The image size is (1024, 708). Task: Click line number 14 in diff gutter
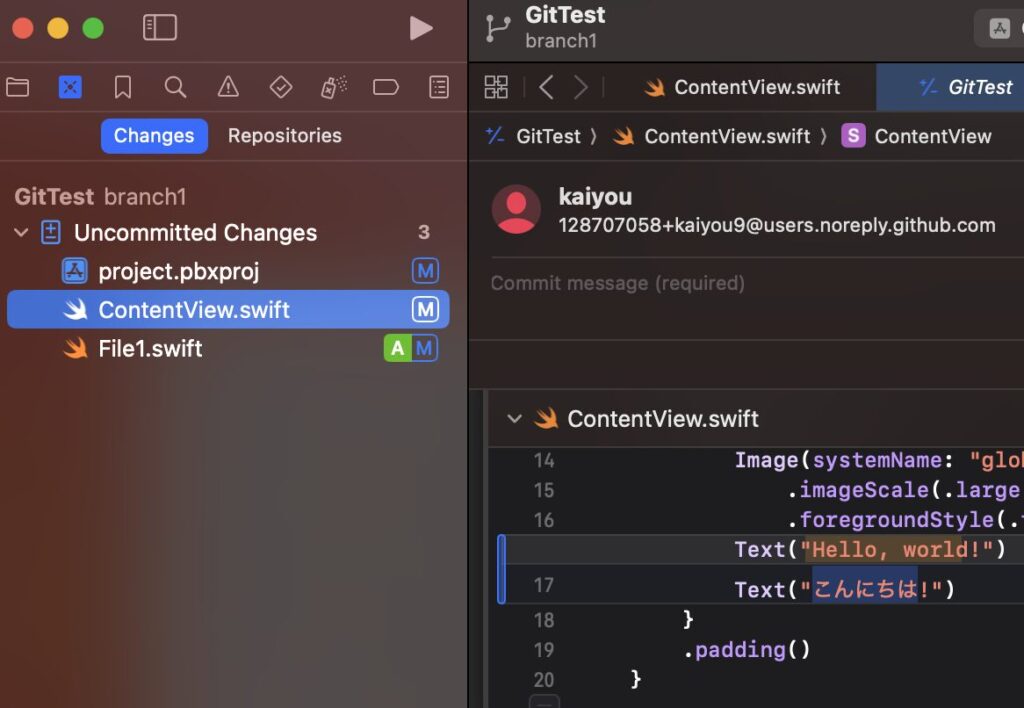(543, 460)
